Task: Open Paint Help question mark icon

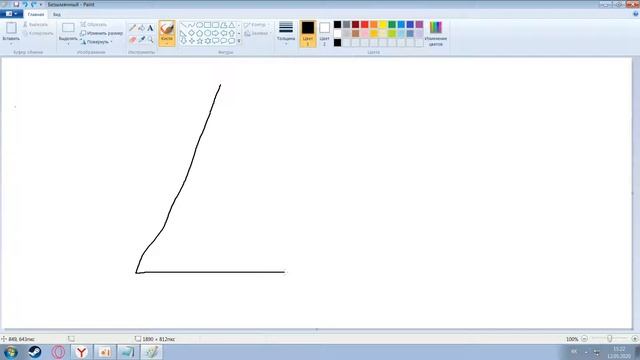Action: (x=636, y=14)
